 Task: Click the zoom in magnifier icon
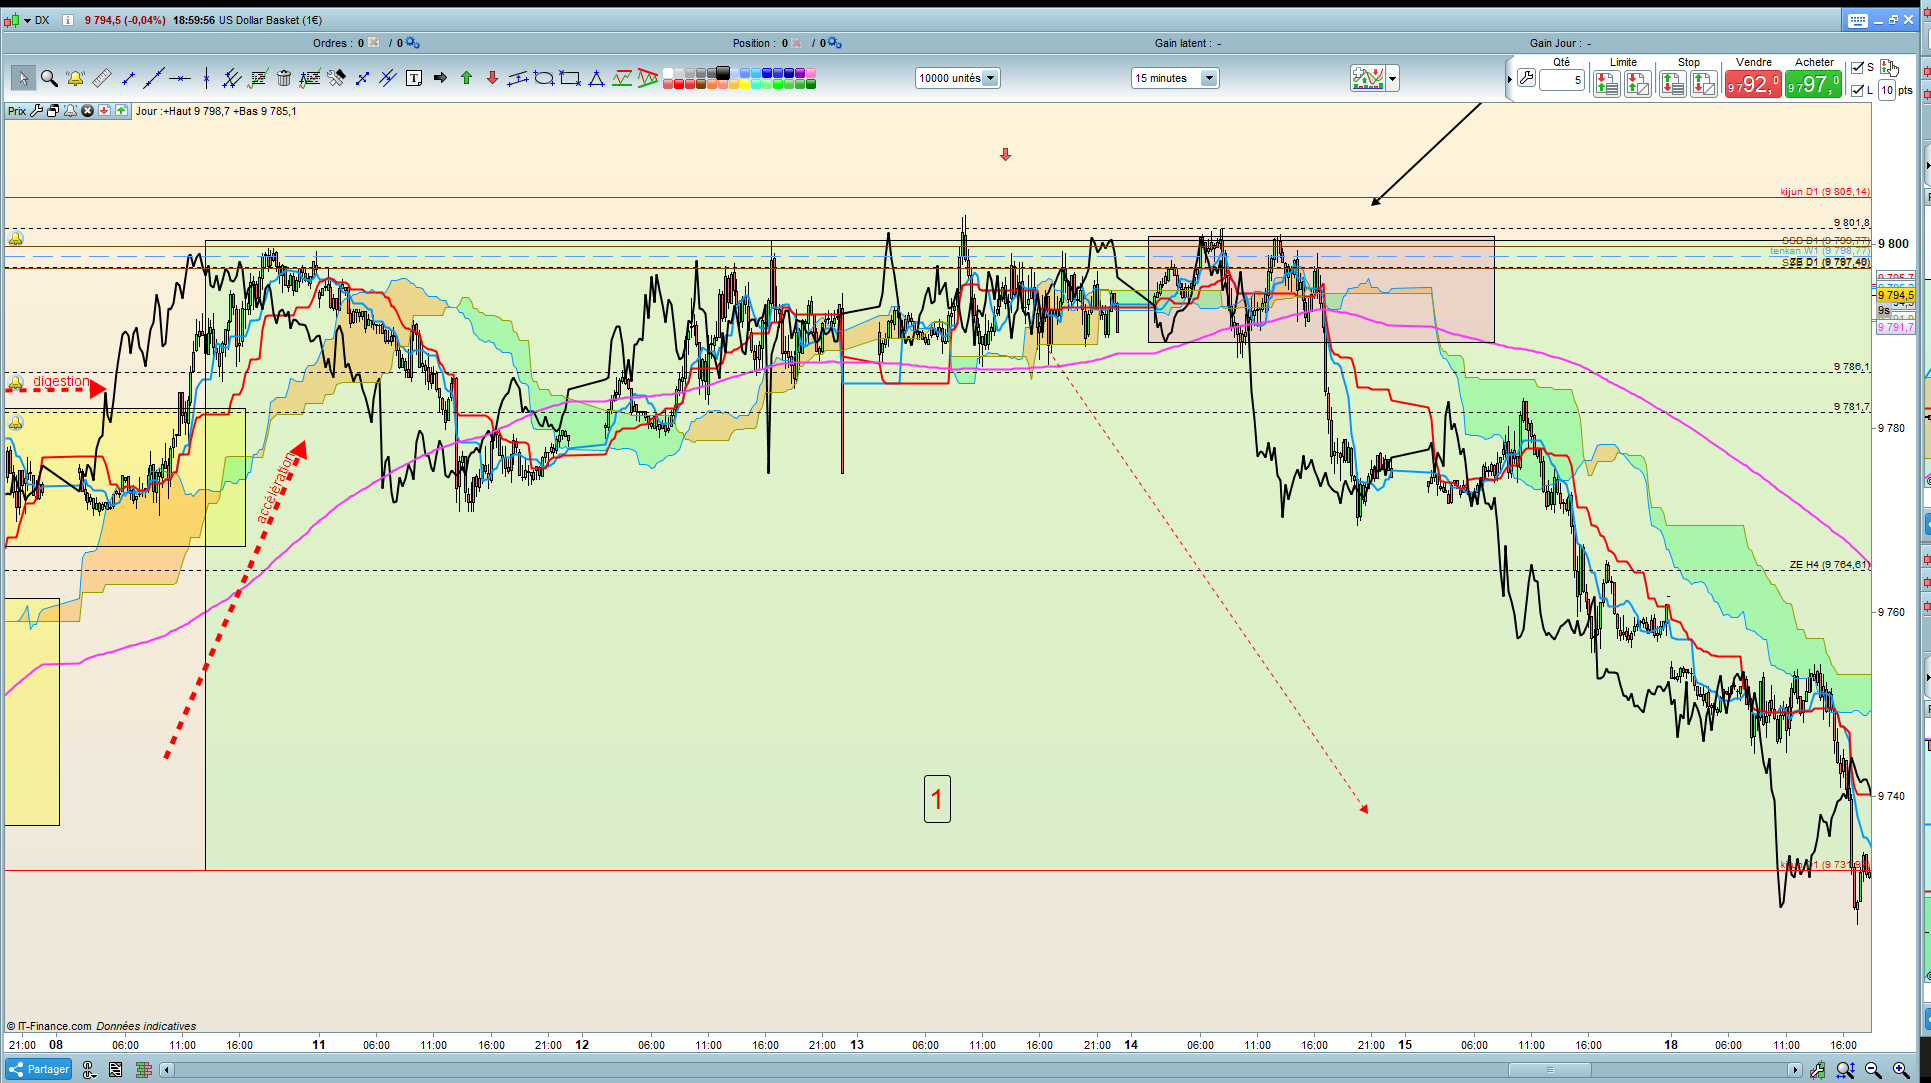pos(1901,1070)
